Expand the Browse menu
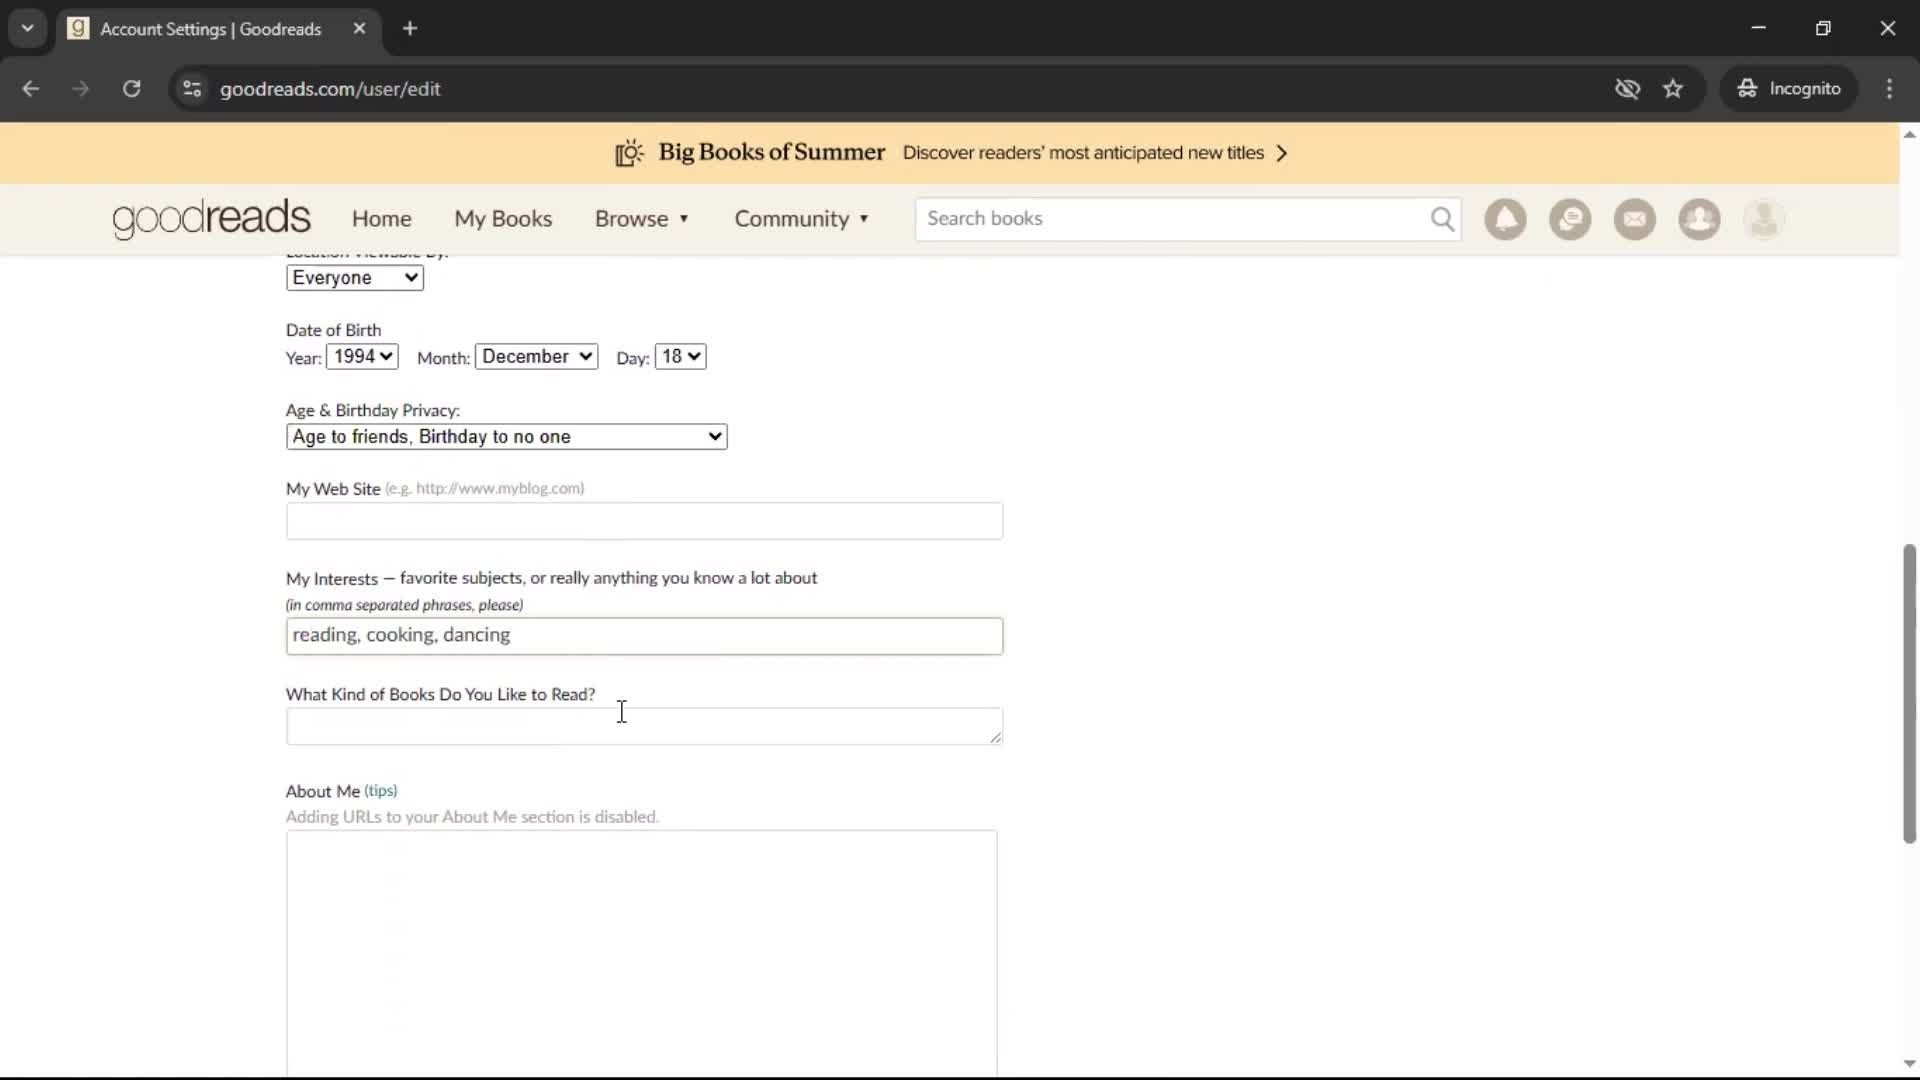This screenshot has height=1080, width=1920. point(642,219)
